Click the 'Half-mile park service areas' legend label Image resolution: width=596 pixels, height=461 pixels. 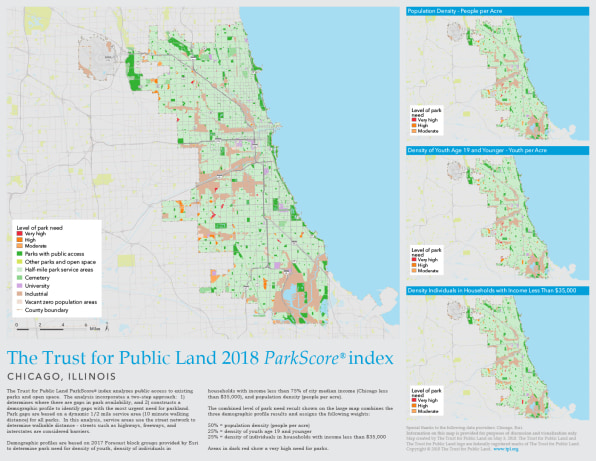coord(59,270)
